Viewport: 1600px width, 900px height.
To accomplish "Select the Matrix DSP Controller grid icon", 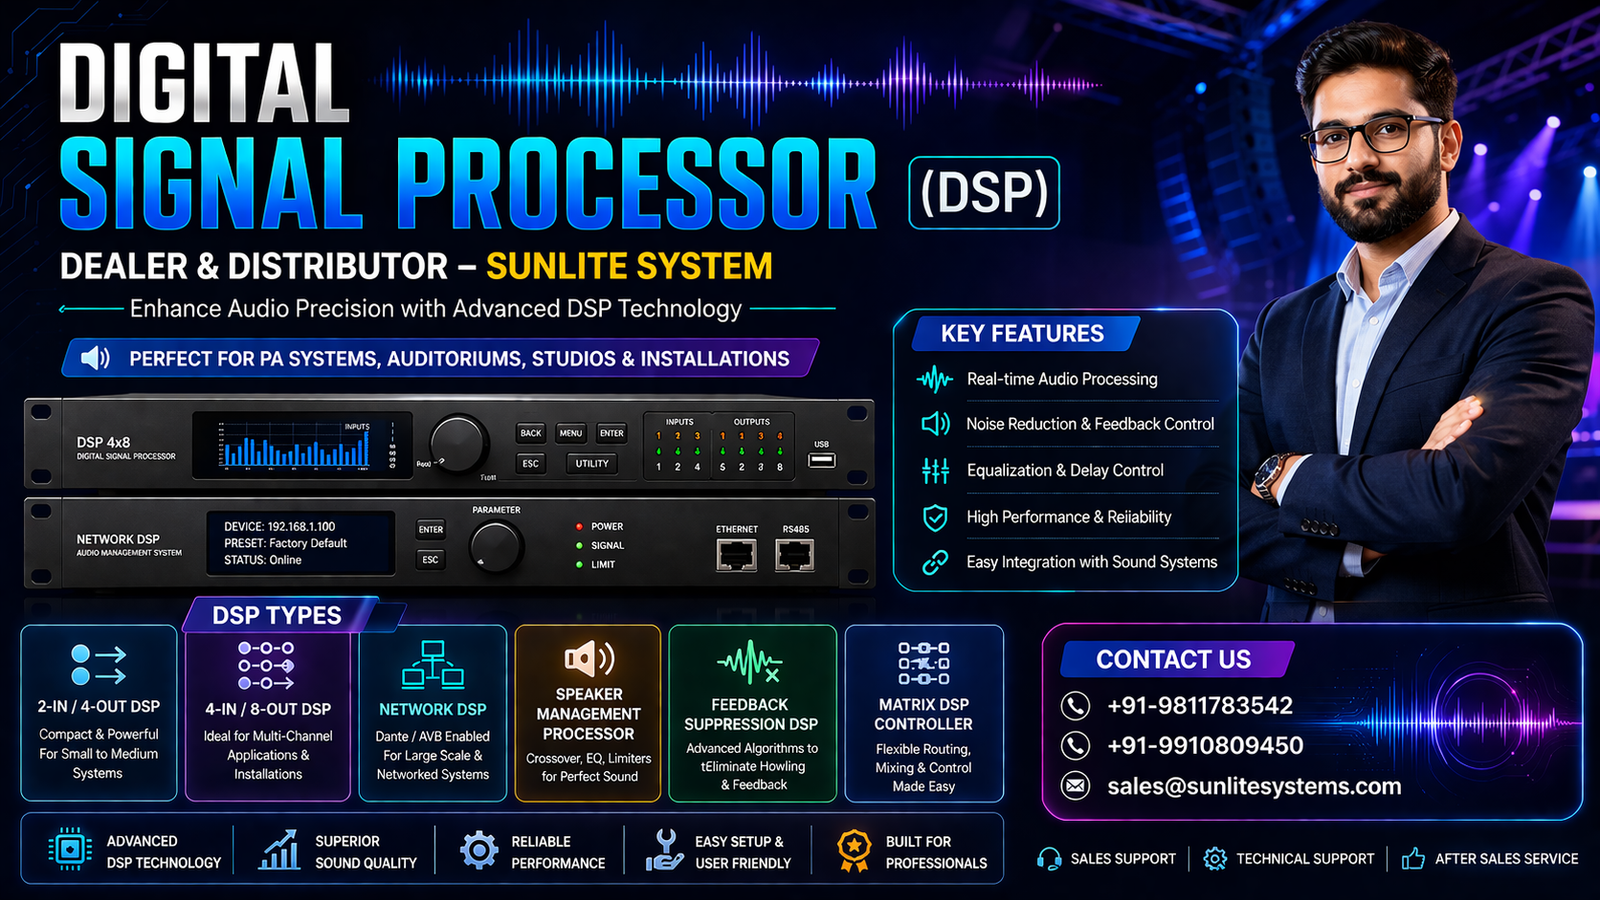I will (924, 663).
